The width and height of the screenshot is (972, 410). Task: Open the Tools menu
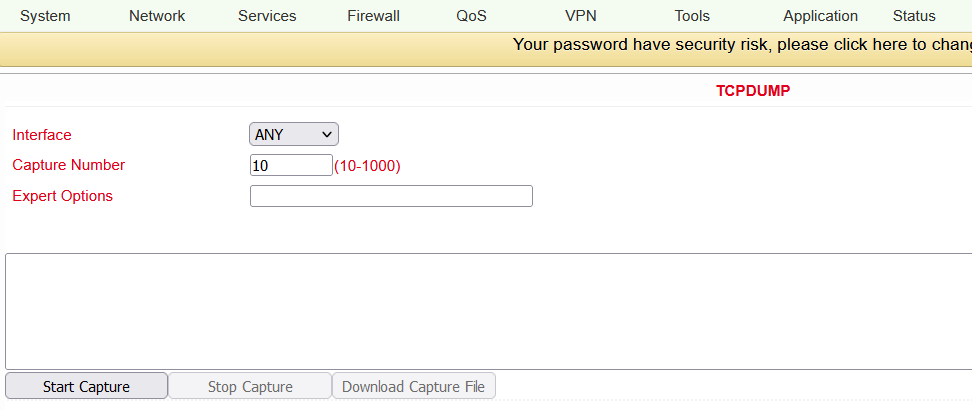click(692, 16)
